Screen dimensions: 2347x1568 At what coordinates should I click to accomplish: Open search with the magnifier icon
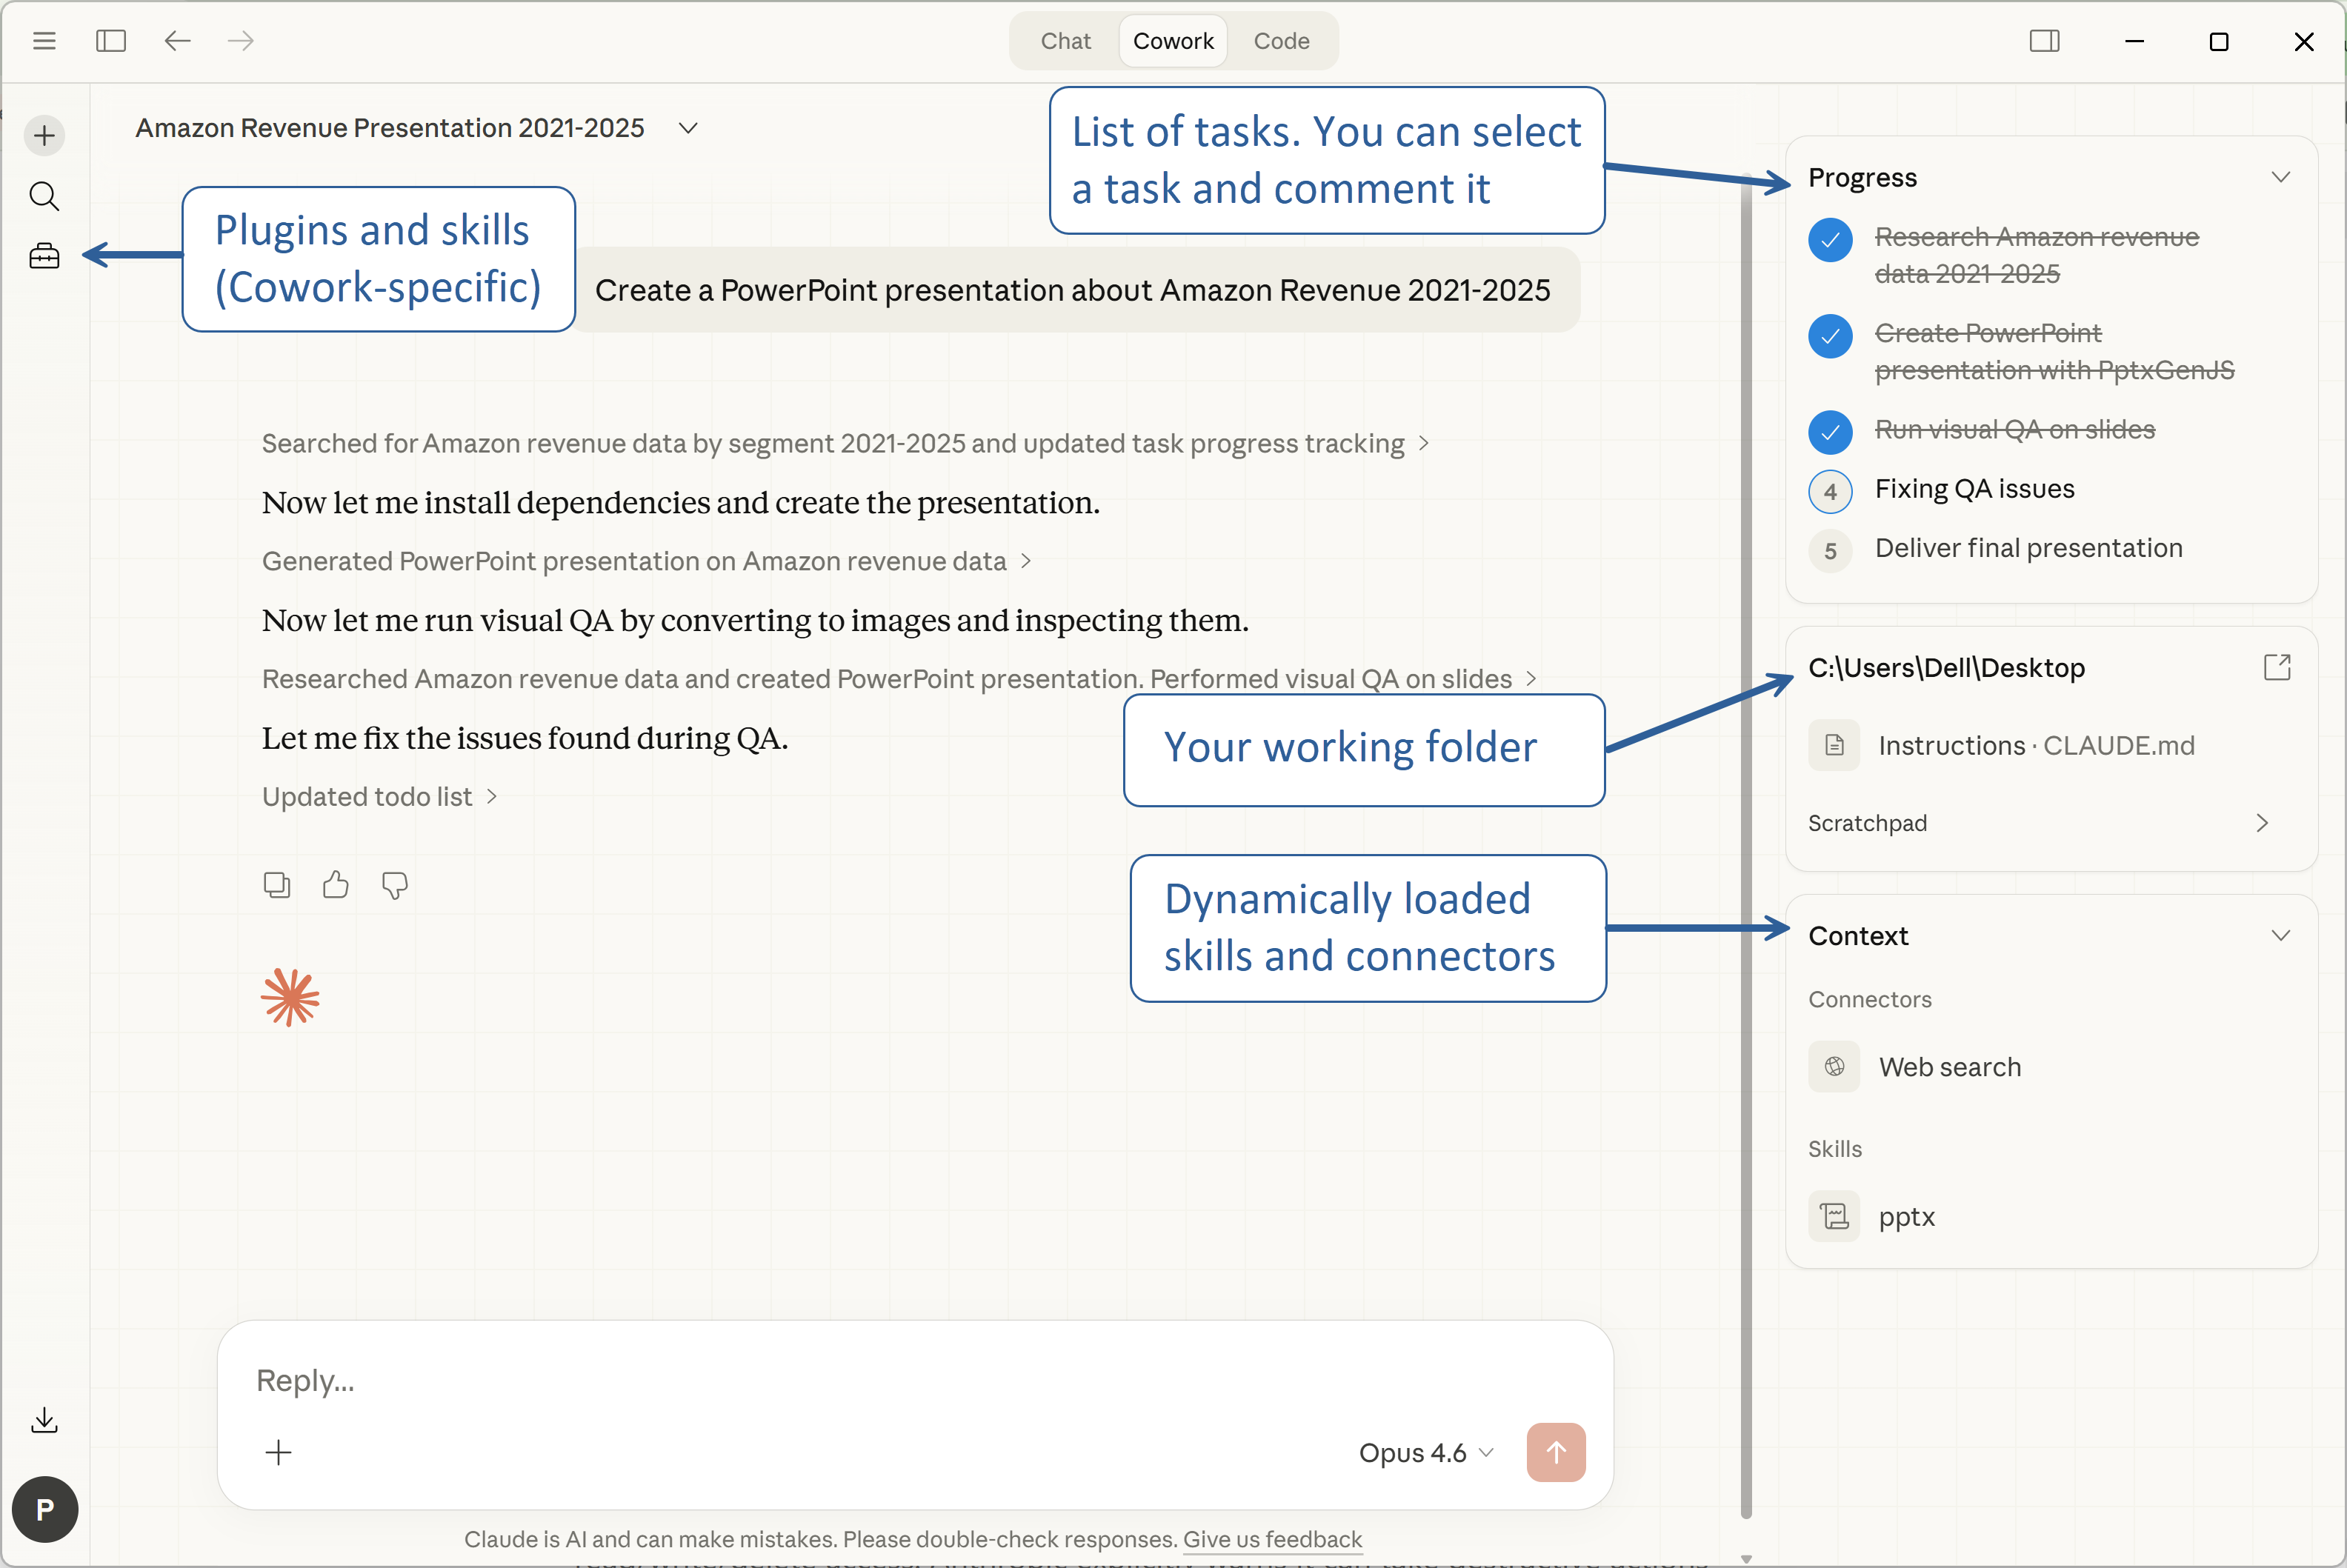(x=44, y=196)
